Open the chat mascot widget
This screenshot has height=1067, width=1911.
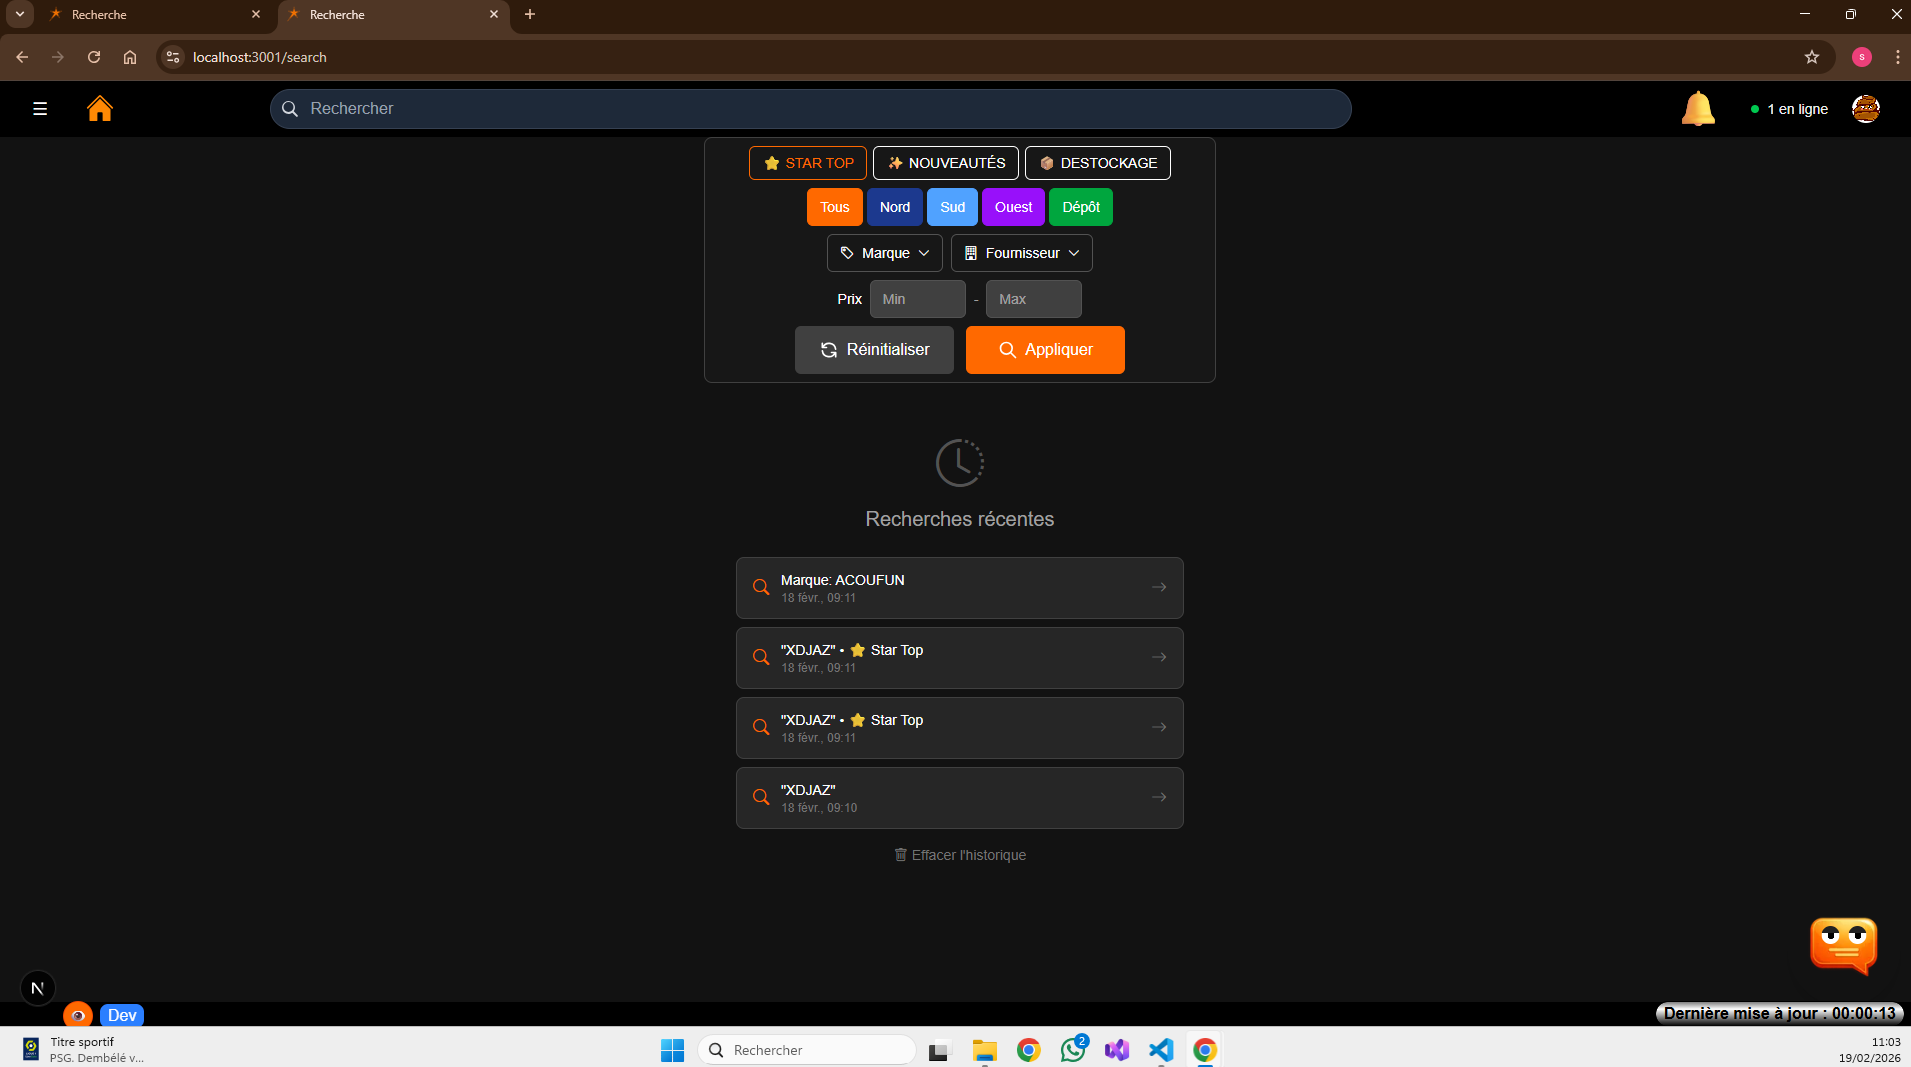tap(1841, 944)
